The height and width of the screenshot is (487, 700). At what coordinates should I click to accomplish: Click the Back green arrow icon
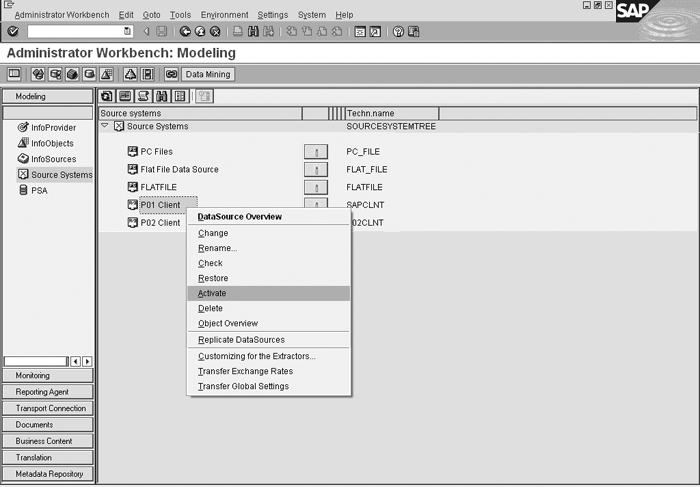pyautogui.click(x=185, y=31)
